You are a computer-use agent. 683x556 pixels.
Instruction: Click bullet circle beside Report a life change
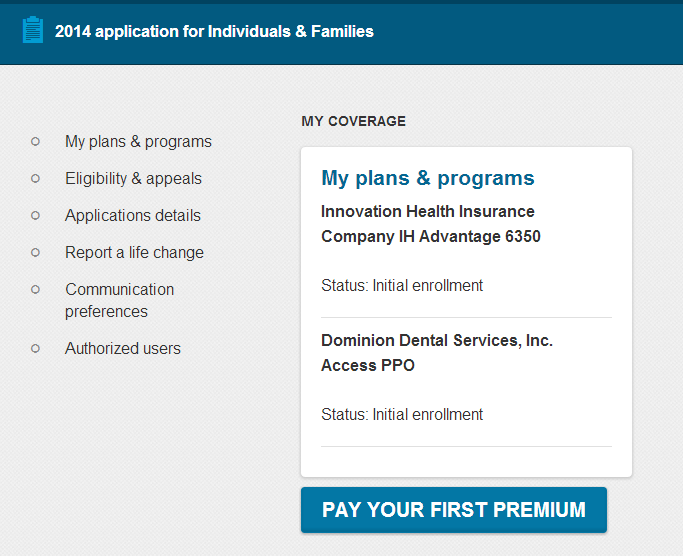tap(35, 253)
